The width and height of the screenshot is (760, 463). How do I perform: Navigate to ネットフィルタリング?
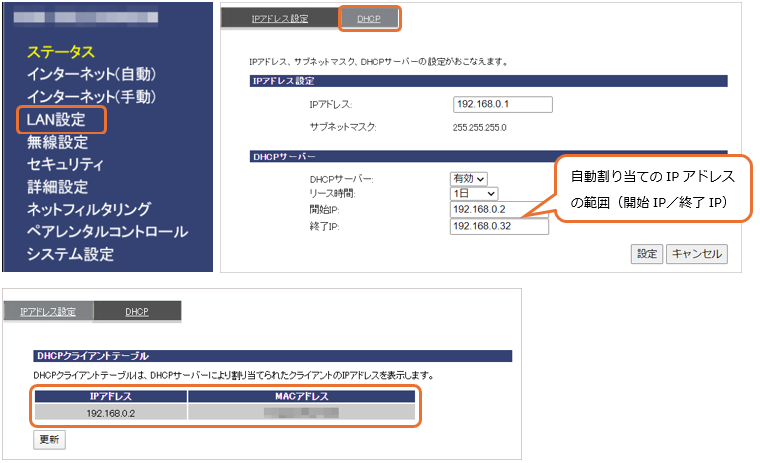tap(89, 209)
